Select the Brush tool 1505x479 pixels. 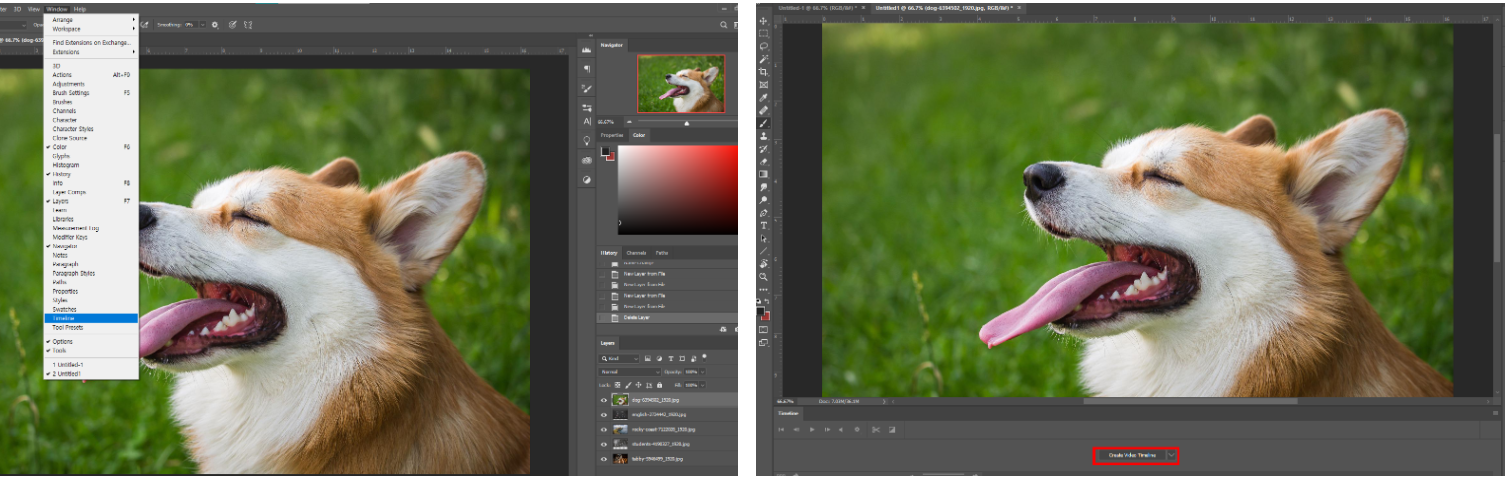763,122
